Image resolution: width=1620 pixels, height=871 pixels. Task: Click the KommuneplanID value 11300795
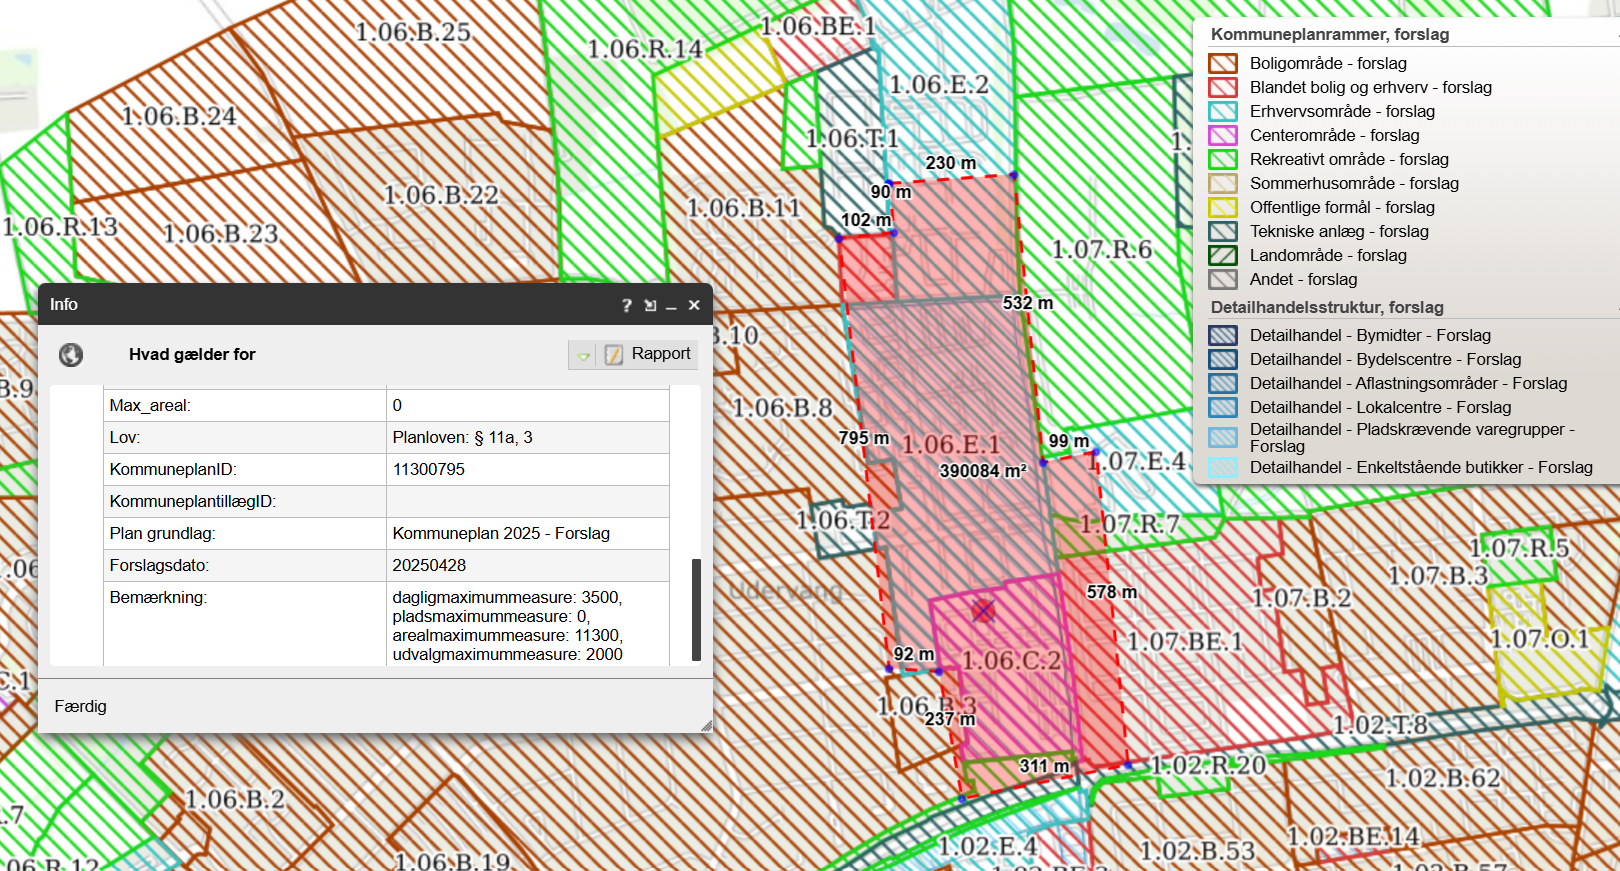429,469
